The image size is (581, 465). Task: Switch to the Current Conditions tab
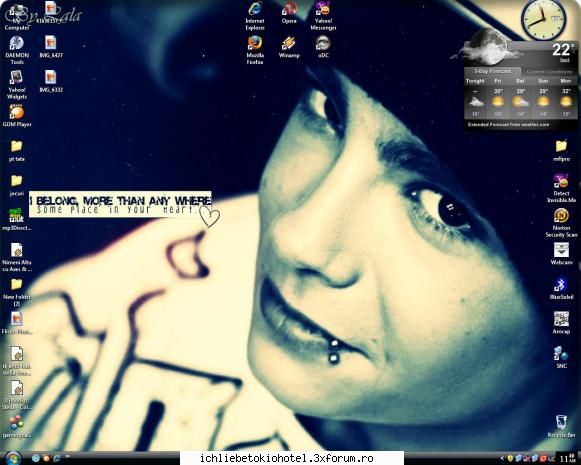tap(549, 72)
